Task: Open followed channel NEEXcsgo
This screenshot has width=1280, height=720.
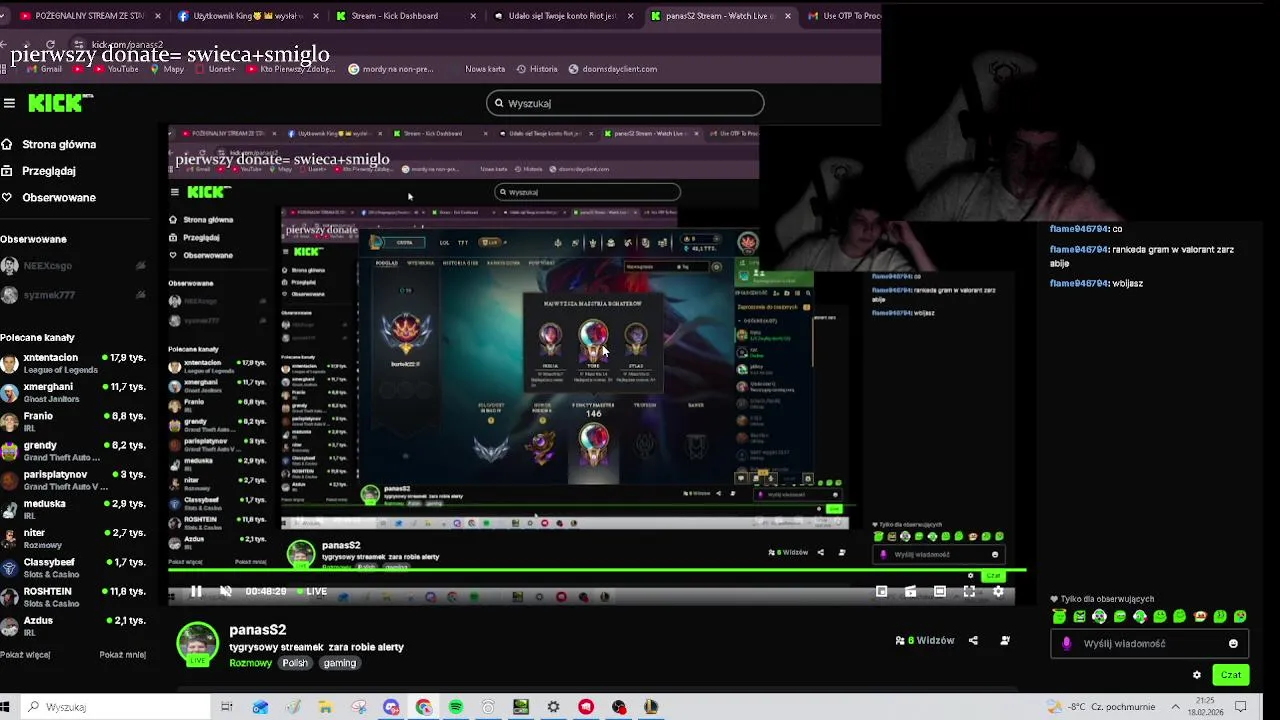Action: 74,266
